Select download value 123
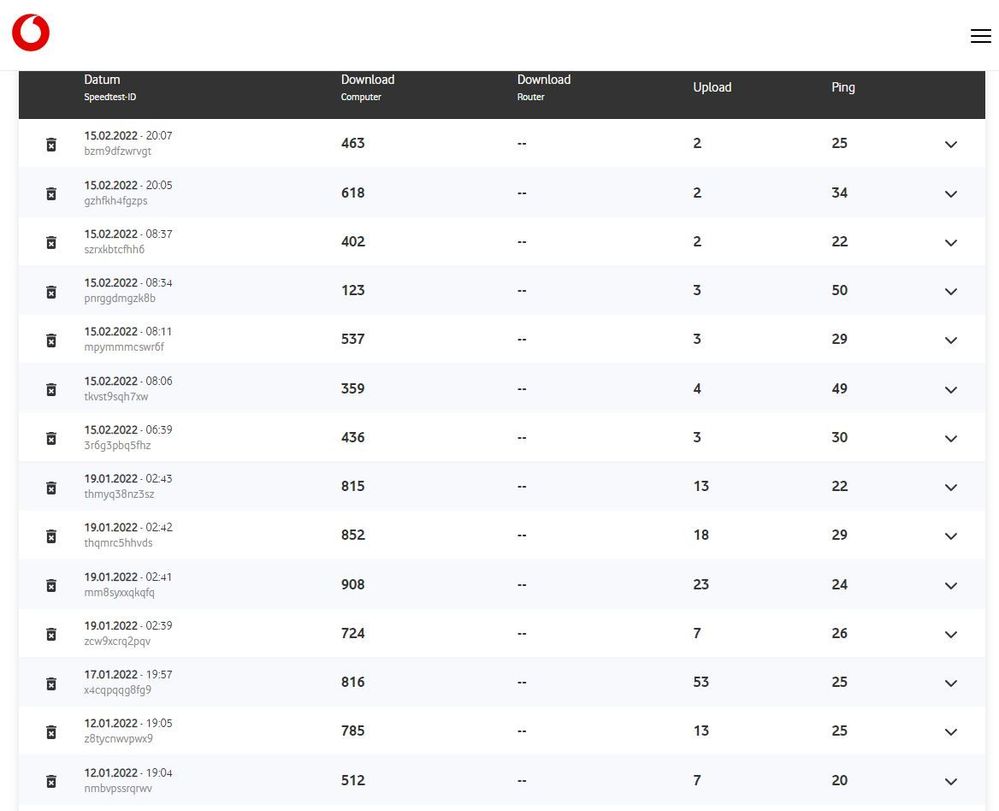This screenshot has width=999, height=811. (353, 290)
